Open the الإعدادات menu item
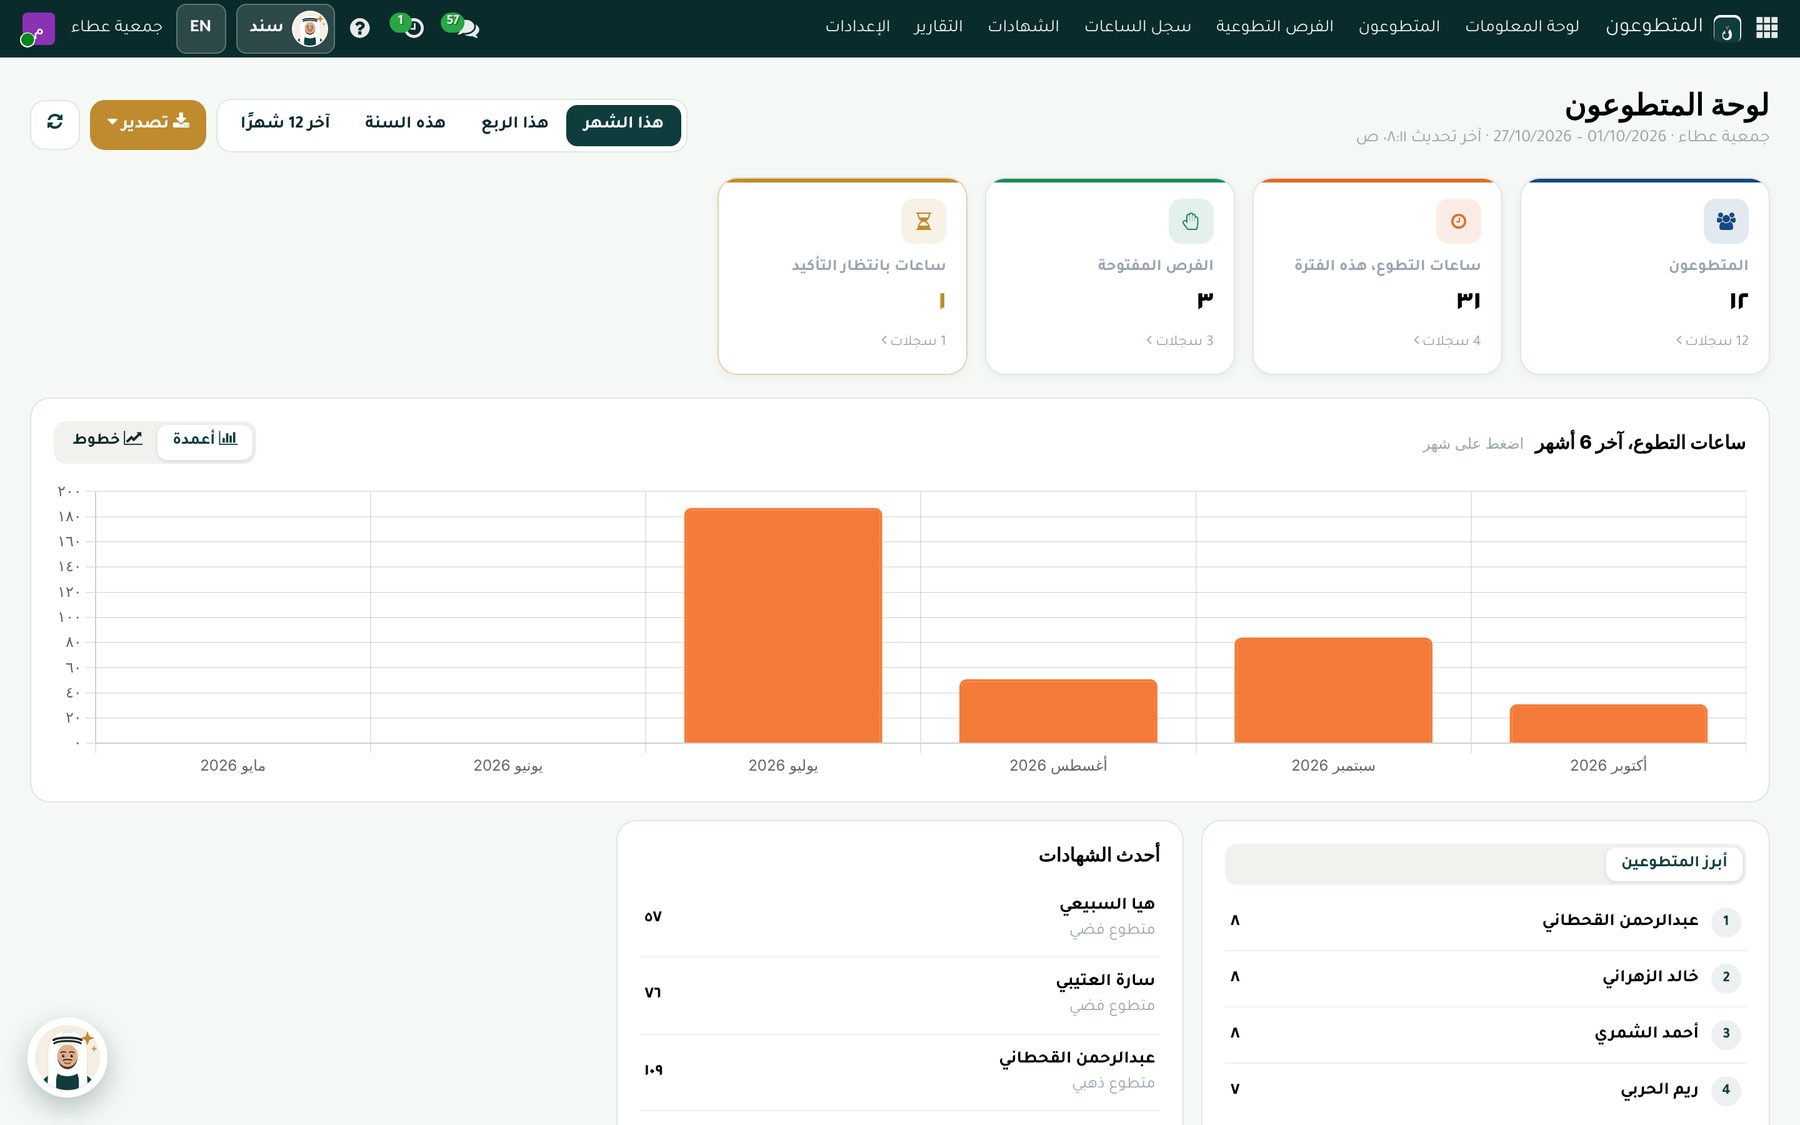 point(858,27)
